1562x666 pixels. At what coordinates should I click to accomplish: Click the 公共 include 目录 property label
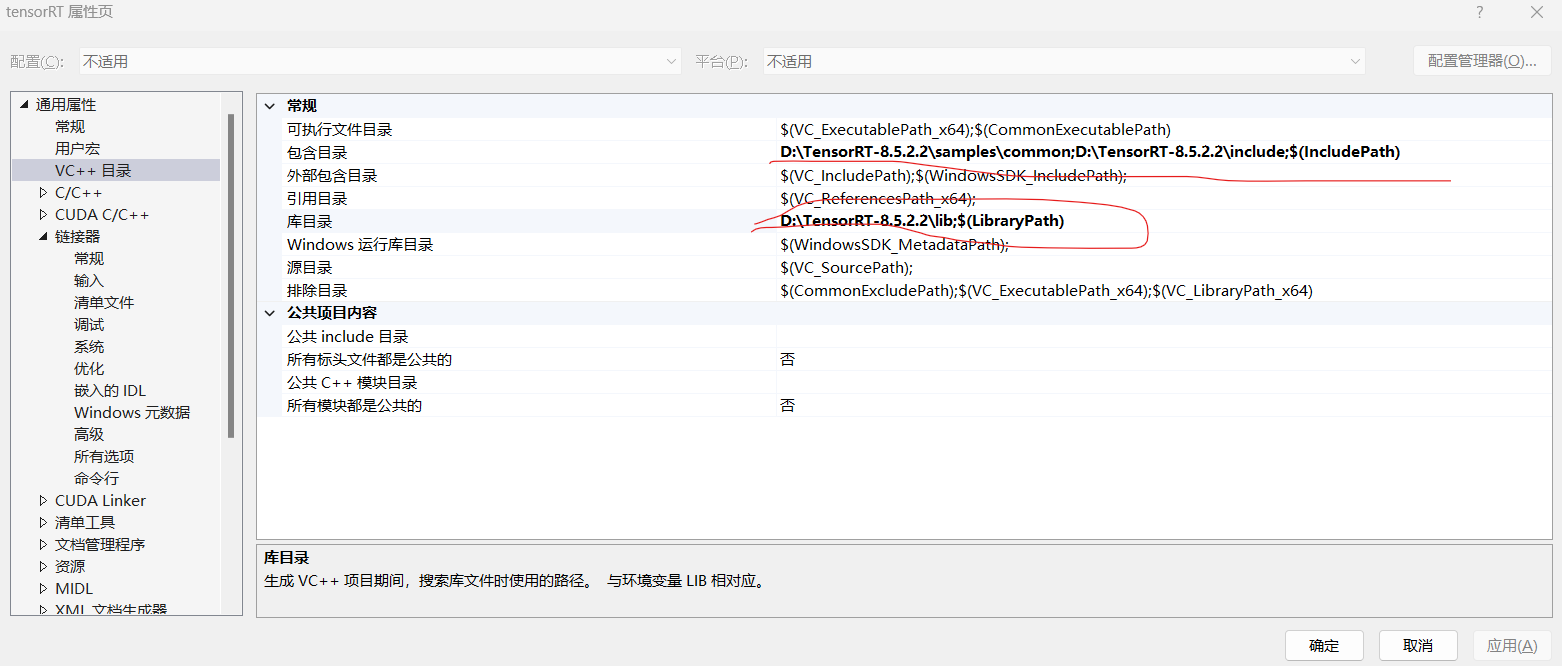pos(348,337)
